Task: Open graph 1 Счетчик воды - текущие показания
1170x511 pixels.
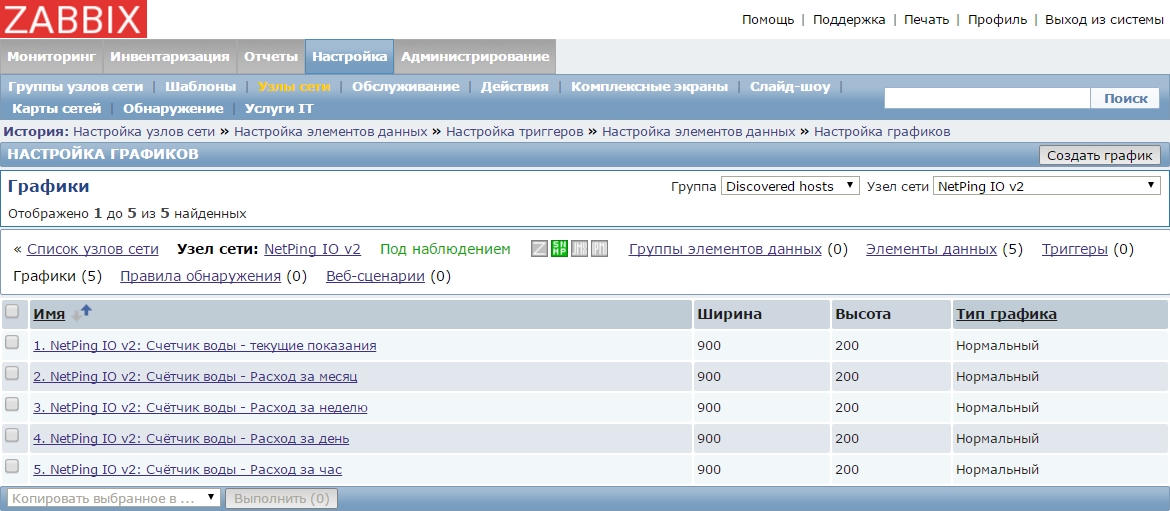Action: point(204,345)
